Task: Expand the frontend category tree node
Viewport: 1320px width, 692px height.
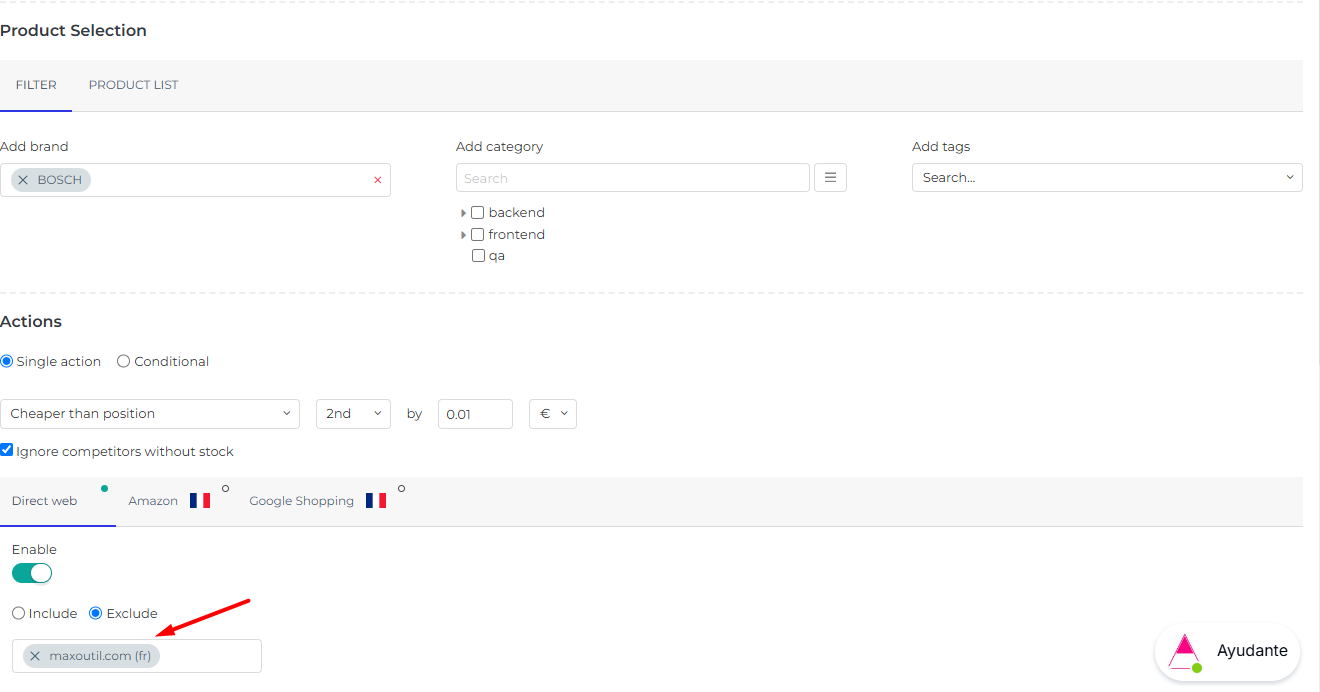Action: [x=463, y=235]
